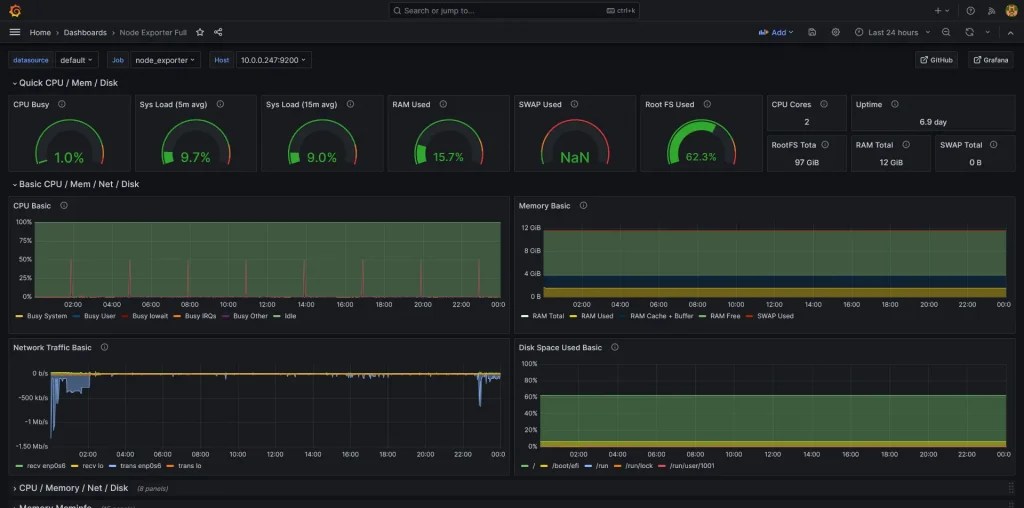The image size is (1024, 508).
Task: Click RAM Total panel info icon
Action: pos(906,144)
